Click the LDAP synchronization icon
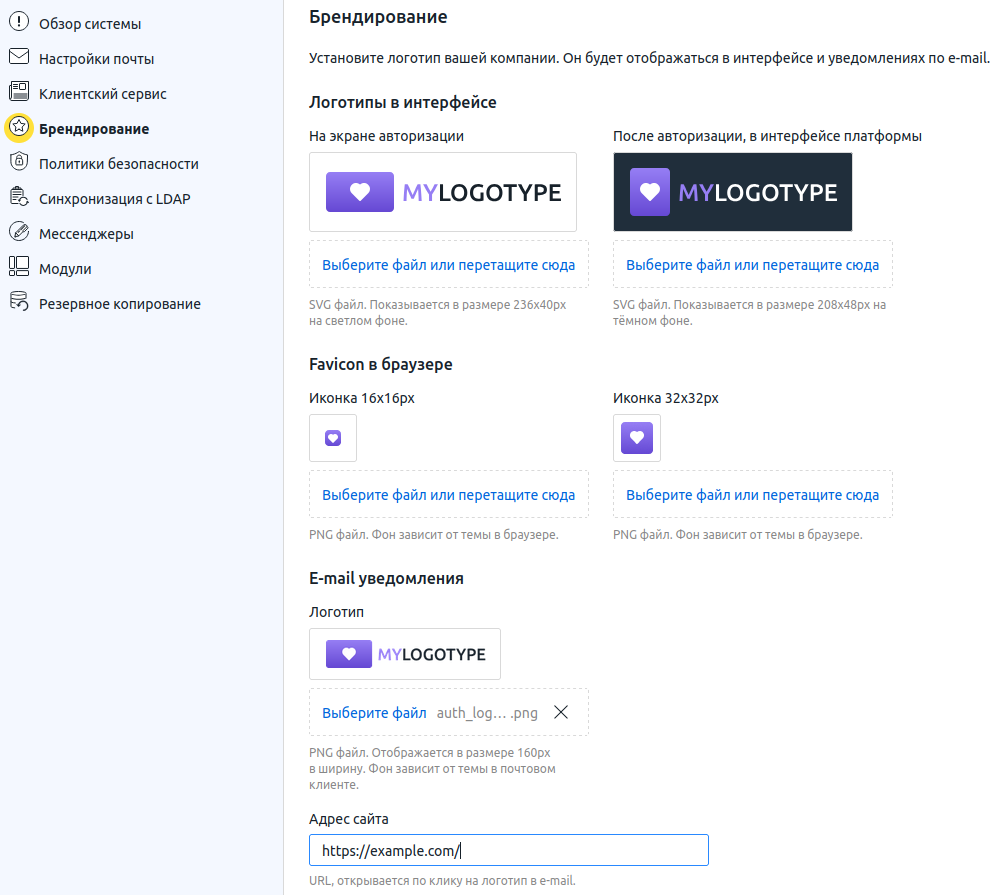Screen dimensions: 1004x895 coord(19,197)
